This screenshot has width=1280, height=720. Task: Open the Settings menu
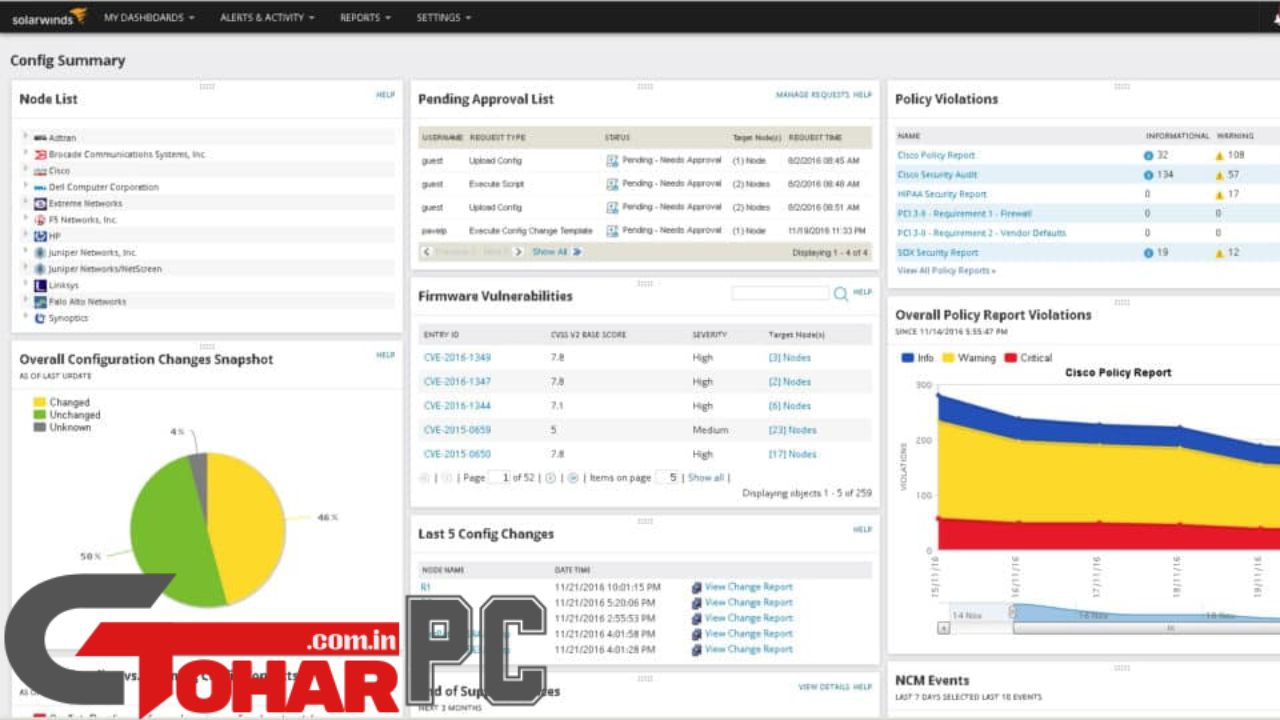click(x=443, y=18)
